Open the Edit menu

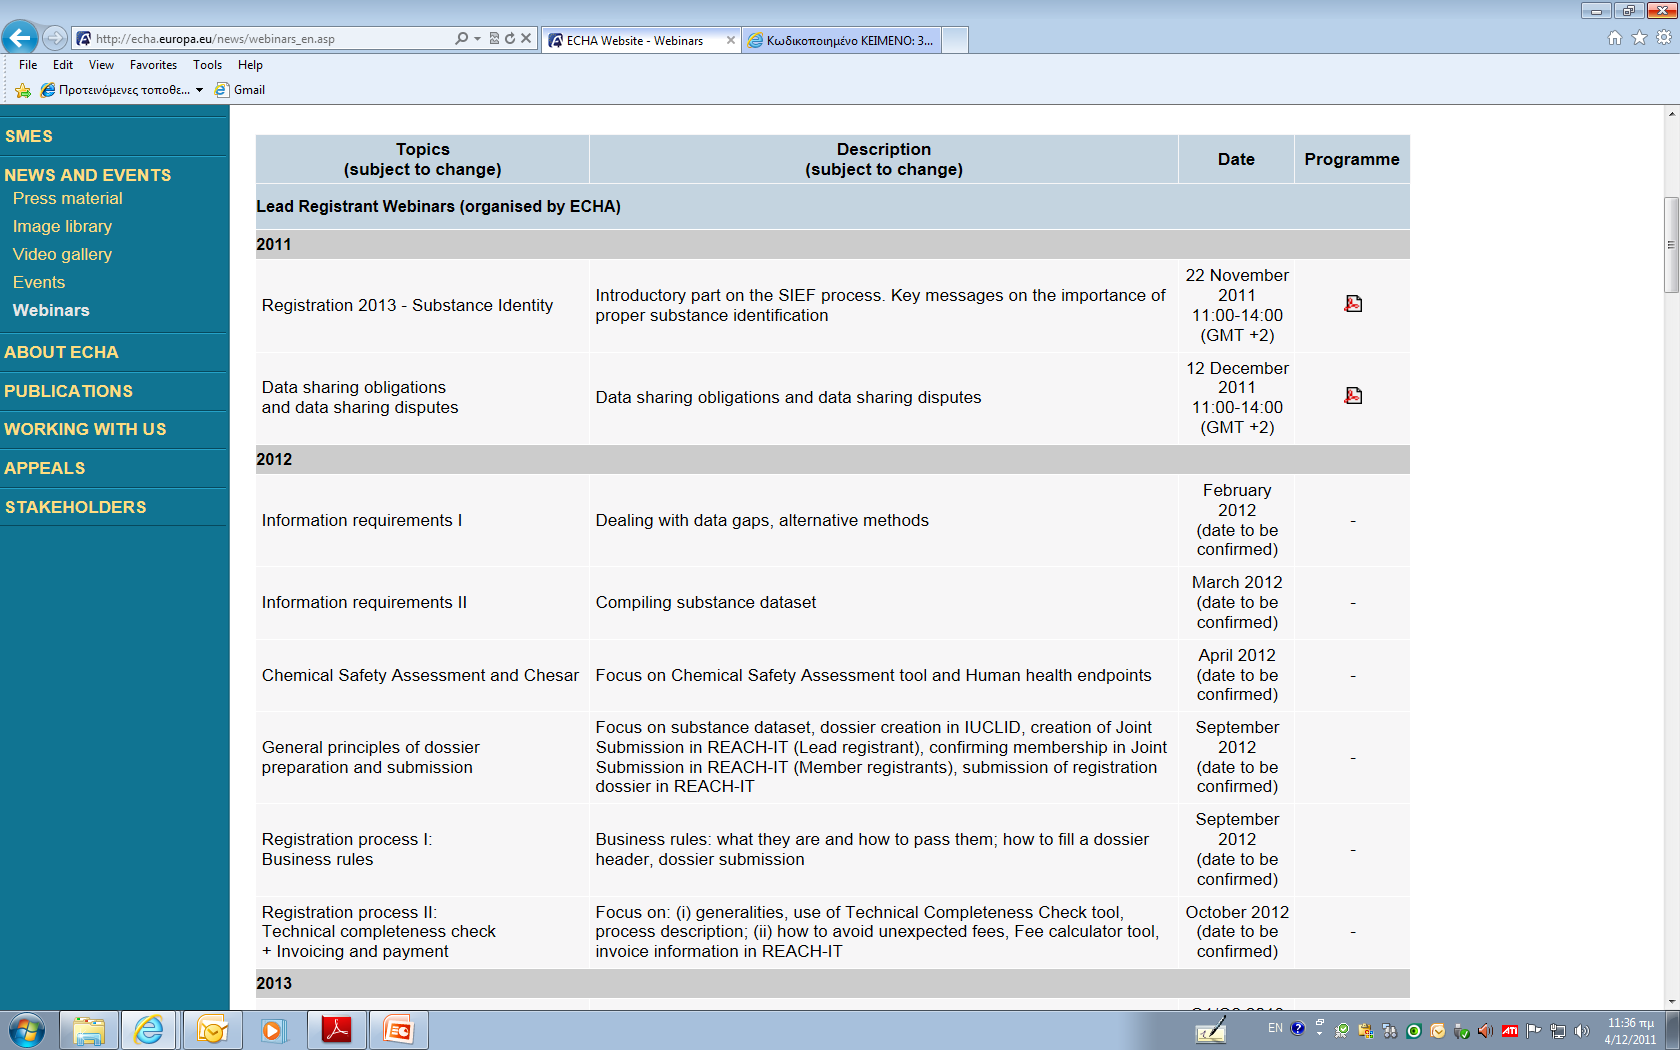coord(63,65)
